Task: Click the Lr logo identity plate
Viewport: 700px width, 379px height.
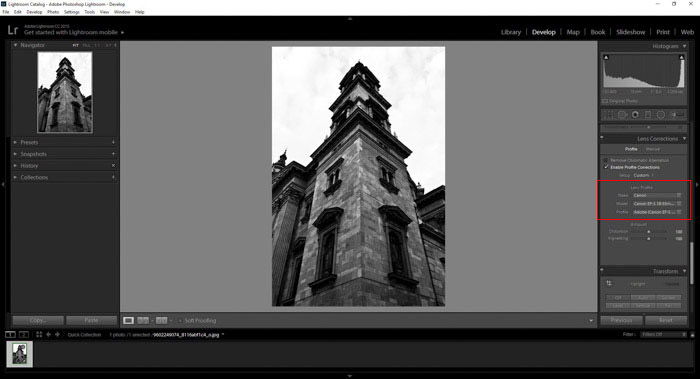Action: 12,30
